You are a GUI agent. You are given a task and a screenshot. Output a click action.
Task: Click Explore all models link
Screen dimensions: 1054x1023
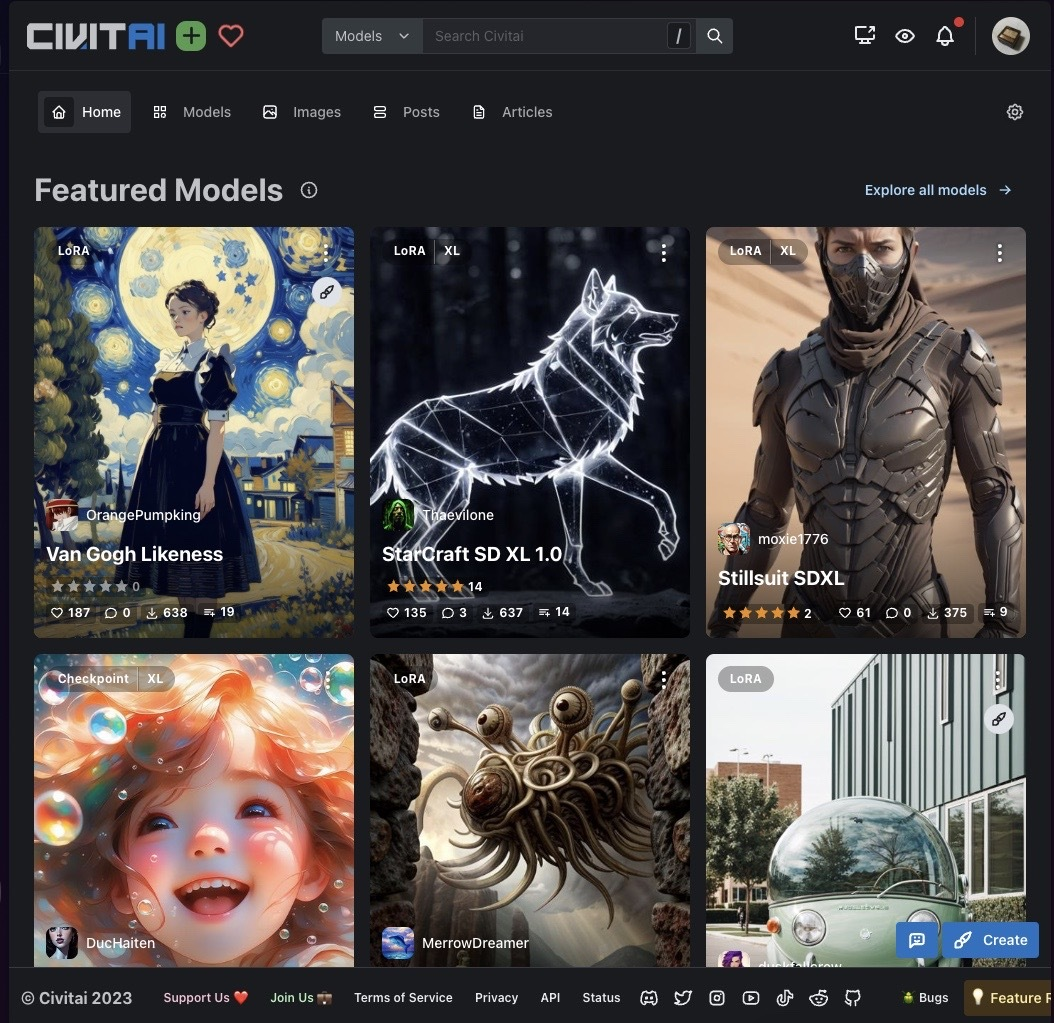[x=938, y=190]
